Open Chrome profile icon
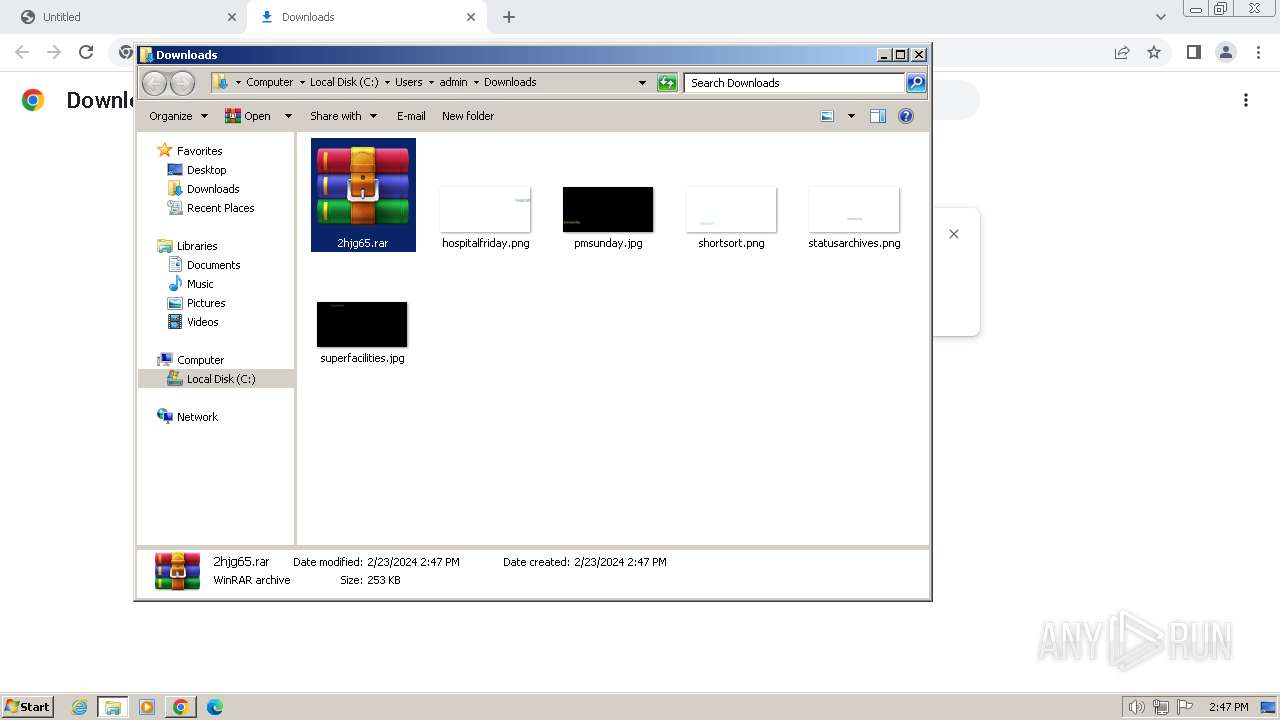 tap(1225, 52)
